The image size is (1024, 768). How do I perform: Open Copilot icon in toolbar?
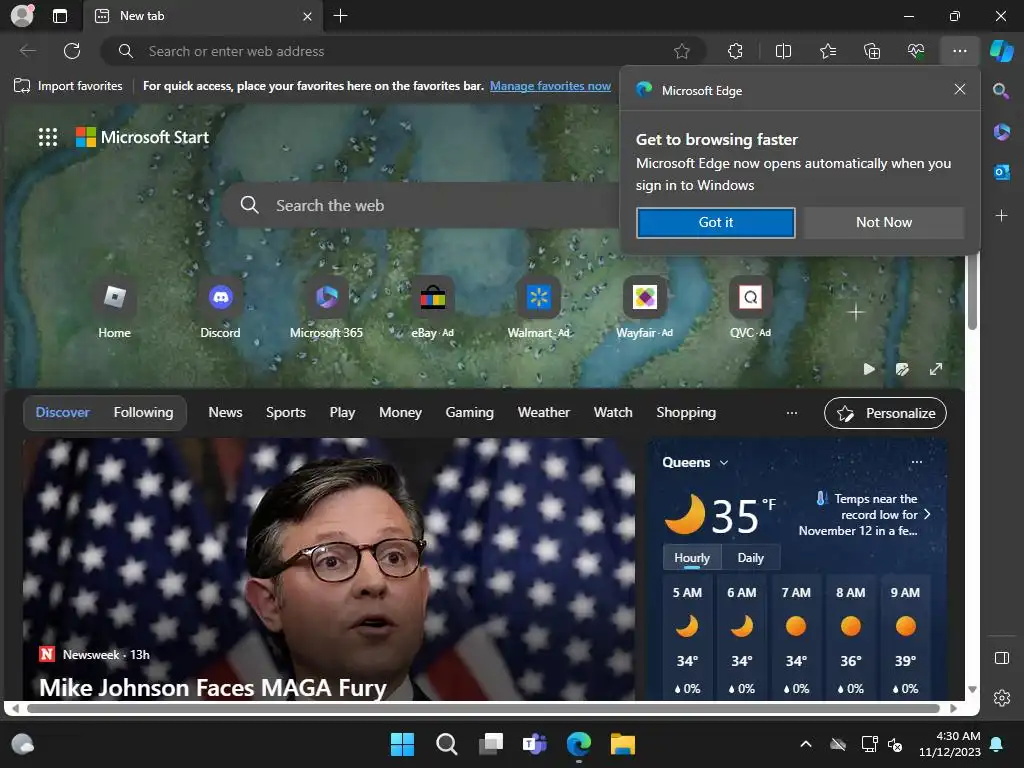[1001, 51]
